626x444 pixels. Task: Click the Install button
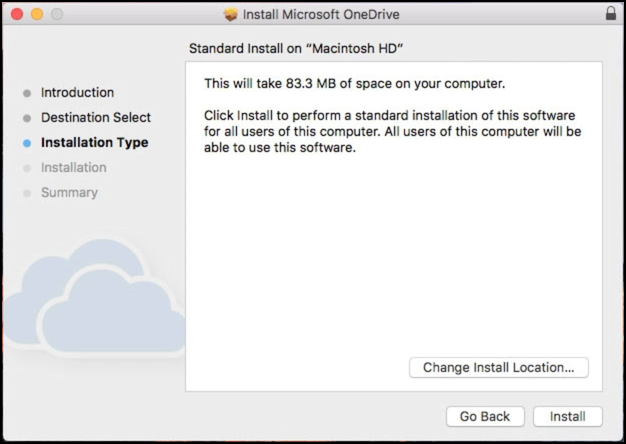pyautogui.click(x=567, y=416)
